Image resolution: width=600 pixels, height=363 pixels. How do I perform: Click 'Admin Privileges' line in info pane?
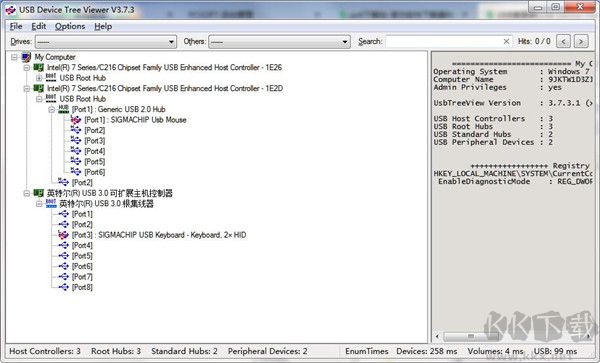(x=497, y=87)
